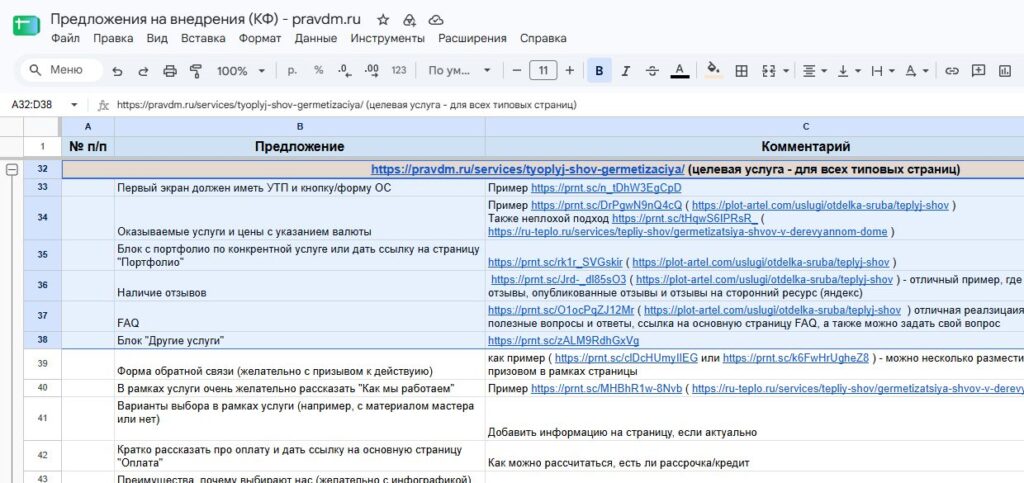
Task: Toggle strikethrough formatting
Action: click(x=652, y=70)
